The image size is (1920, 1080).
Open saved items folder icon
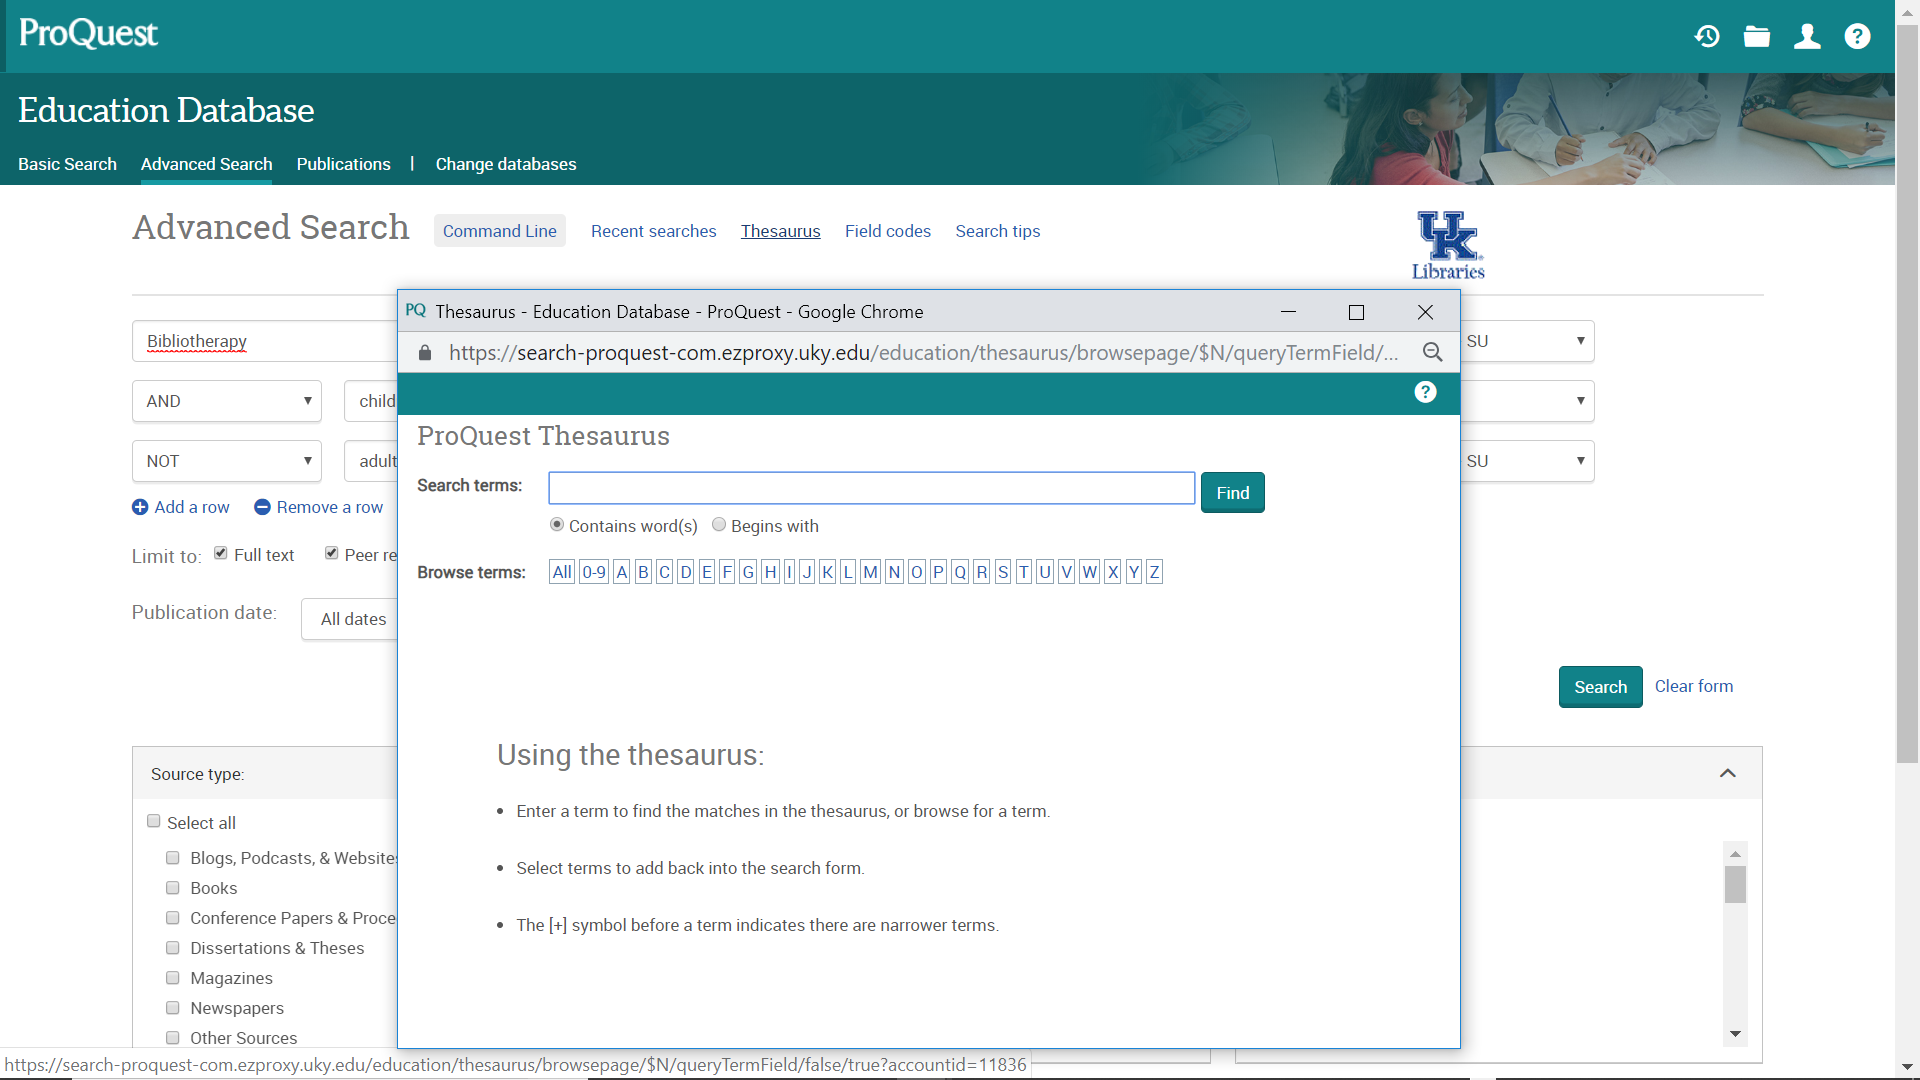1757,36
